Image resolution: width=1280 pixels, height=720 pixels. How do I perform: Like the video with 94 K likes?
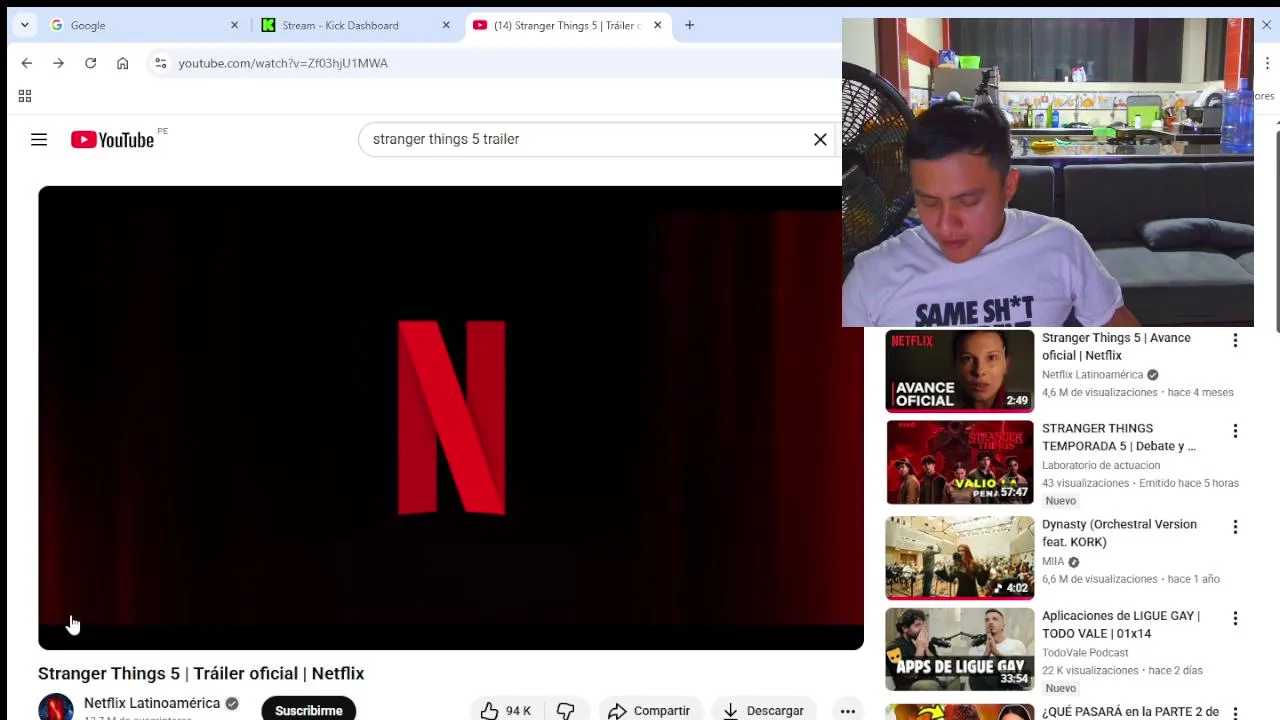pos(506,710)
